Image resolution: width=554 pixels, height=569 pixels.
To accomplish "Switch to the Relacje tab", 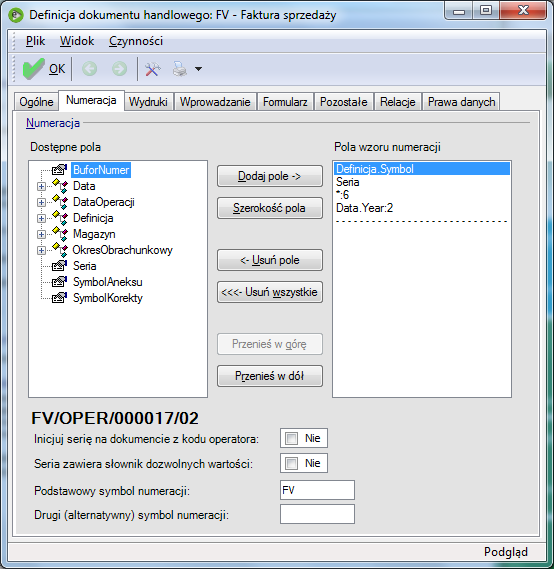I will pyautogui.click(x=398, y=102).
